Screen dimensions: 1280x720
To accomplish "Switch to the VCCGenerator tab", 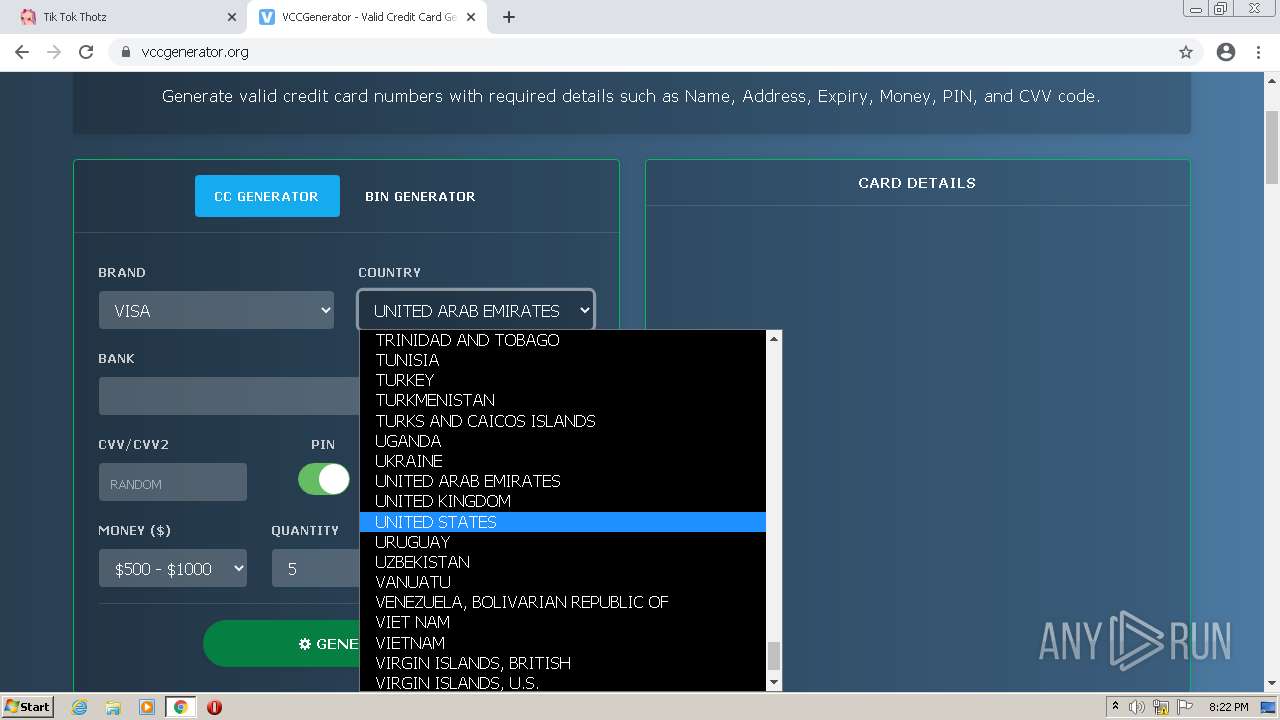I will (x=367, y=17).
